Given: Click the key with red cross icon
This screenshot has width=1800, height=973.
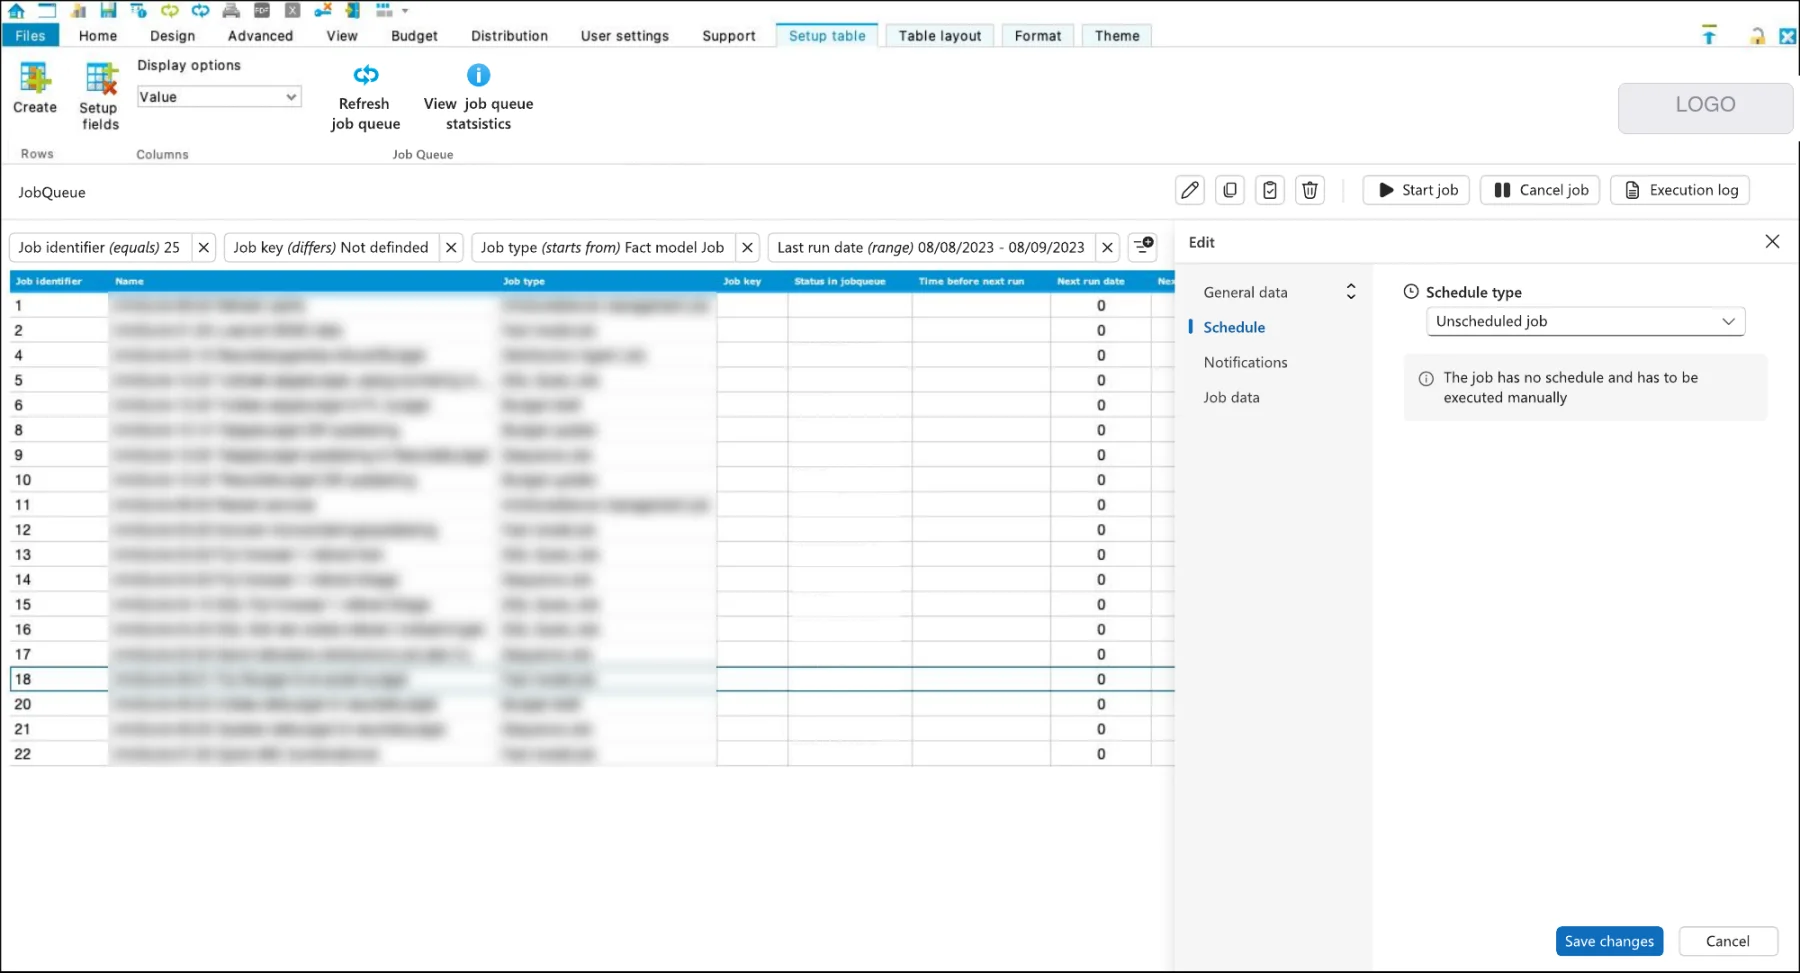Looking at the screenshot, I should (323, 10).
